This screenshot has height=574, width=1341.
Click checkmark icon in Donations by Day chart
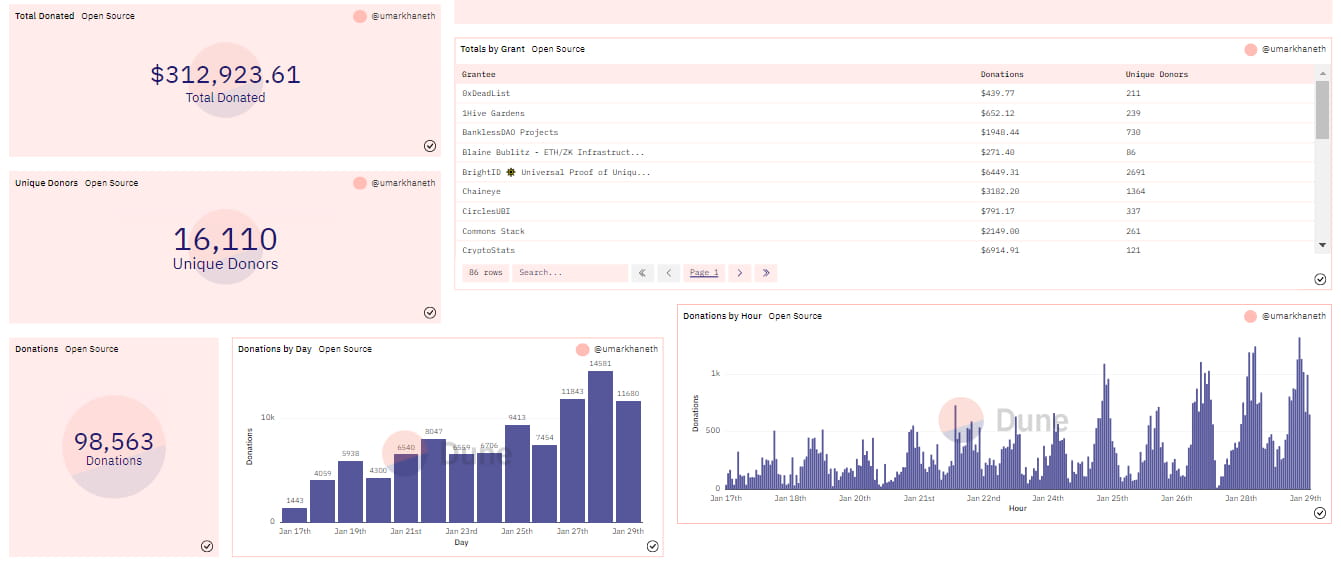(652, 546)
